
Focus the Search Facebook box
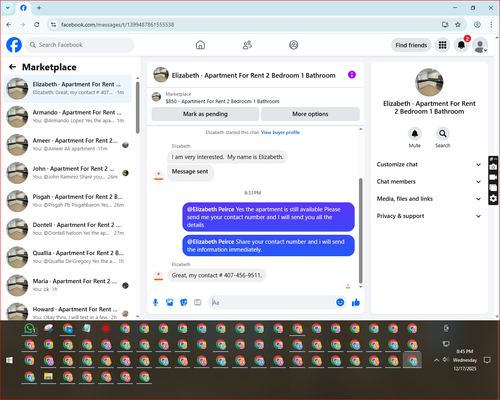click(80, 45)
